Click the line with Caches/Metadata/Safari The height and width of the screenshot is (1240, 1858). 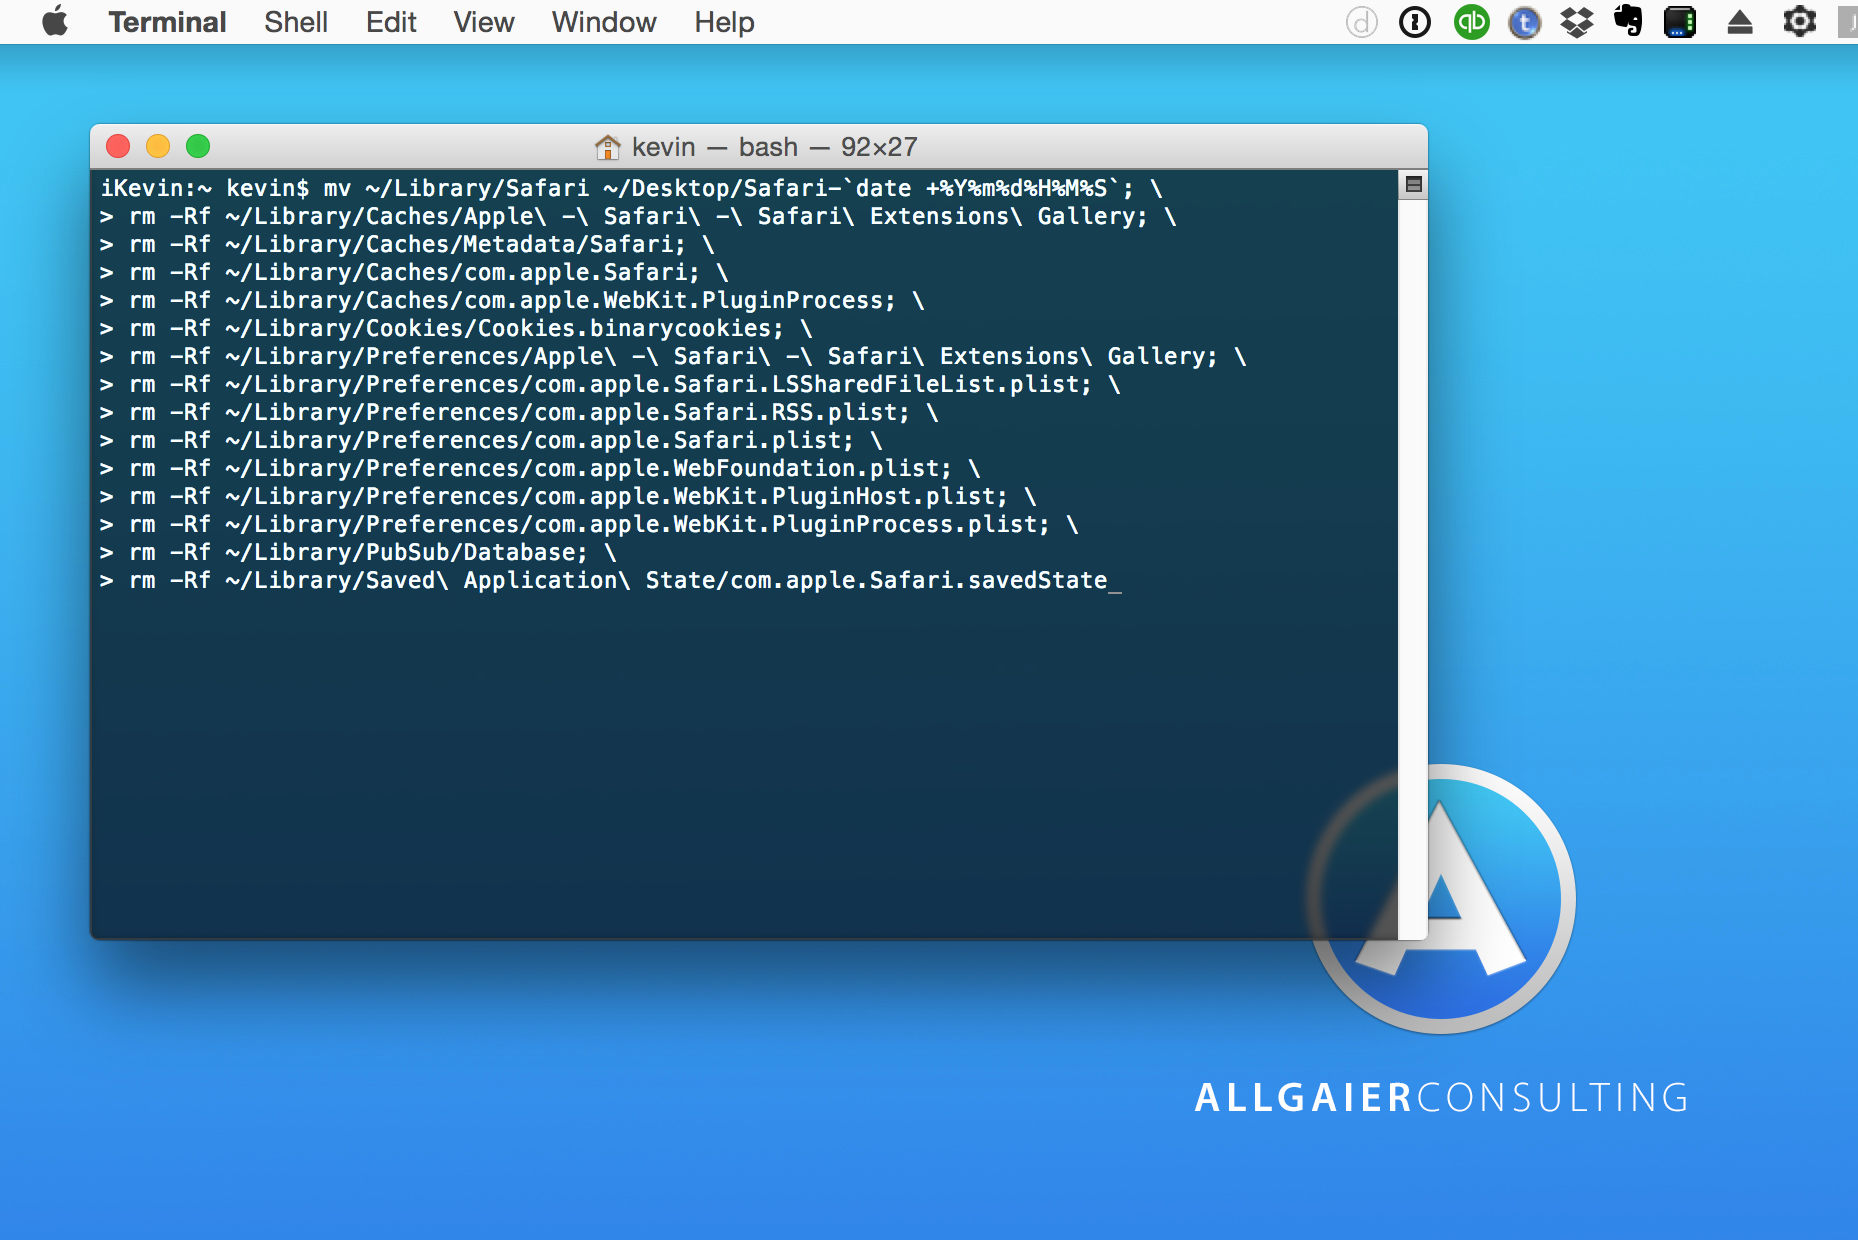(407, 244)
